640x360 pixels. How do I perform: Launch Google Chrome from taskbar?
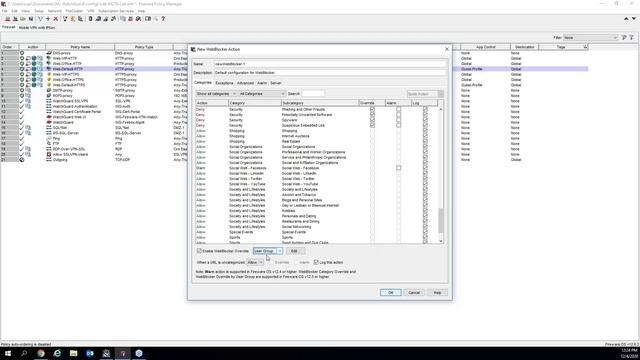[x=41, y=353]
